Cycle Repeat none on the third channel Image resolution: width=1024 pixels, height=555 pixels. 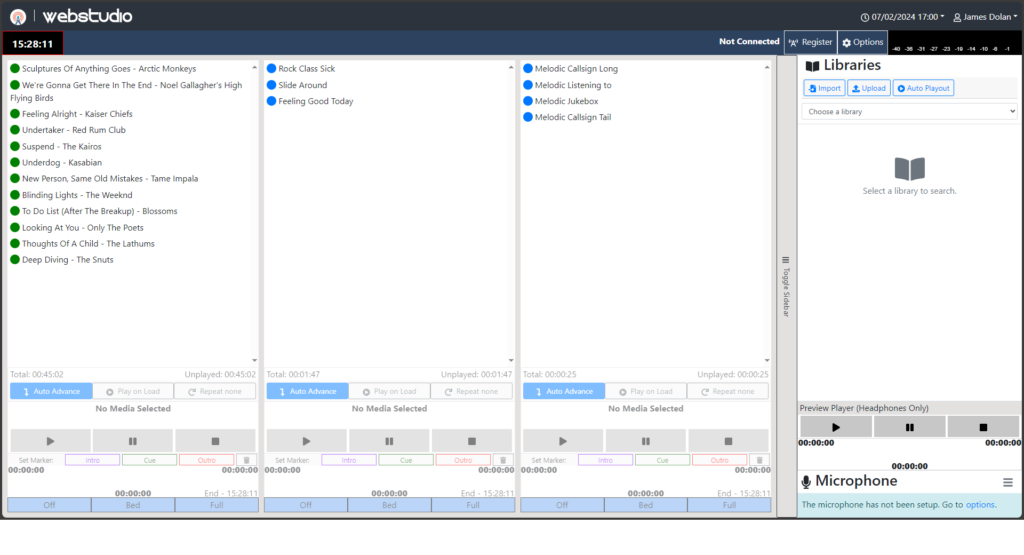(x=728, y=392)
